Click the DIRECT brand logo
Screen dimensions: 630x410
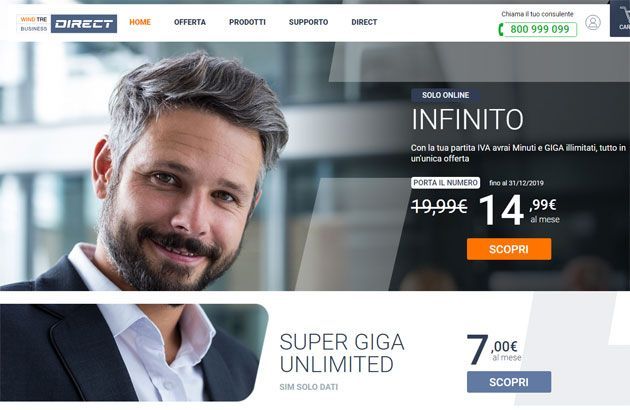(x=84, y=24)
